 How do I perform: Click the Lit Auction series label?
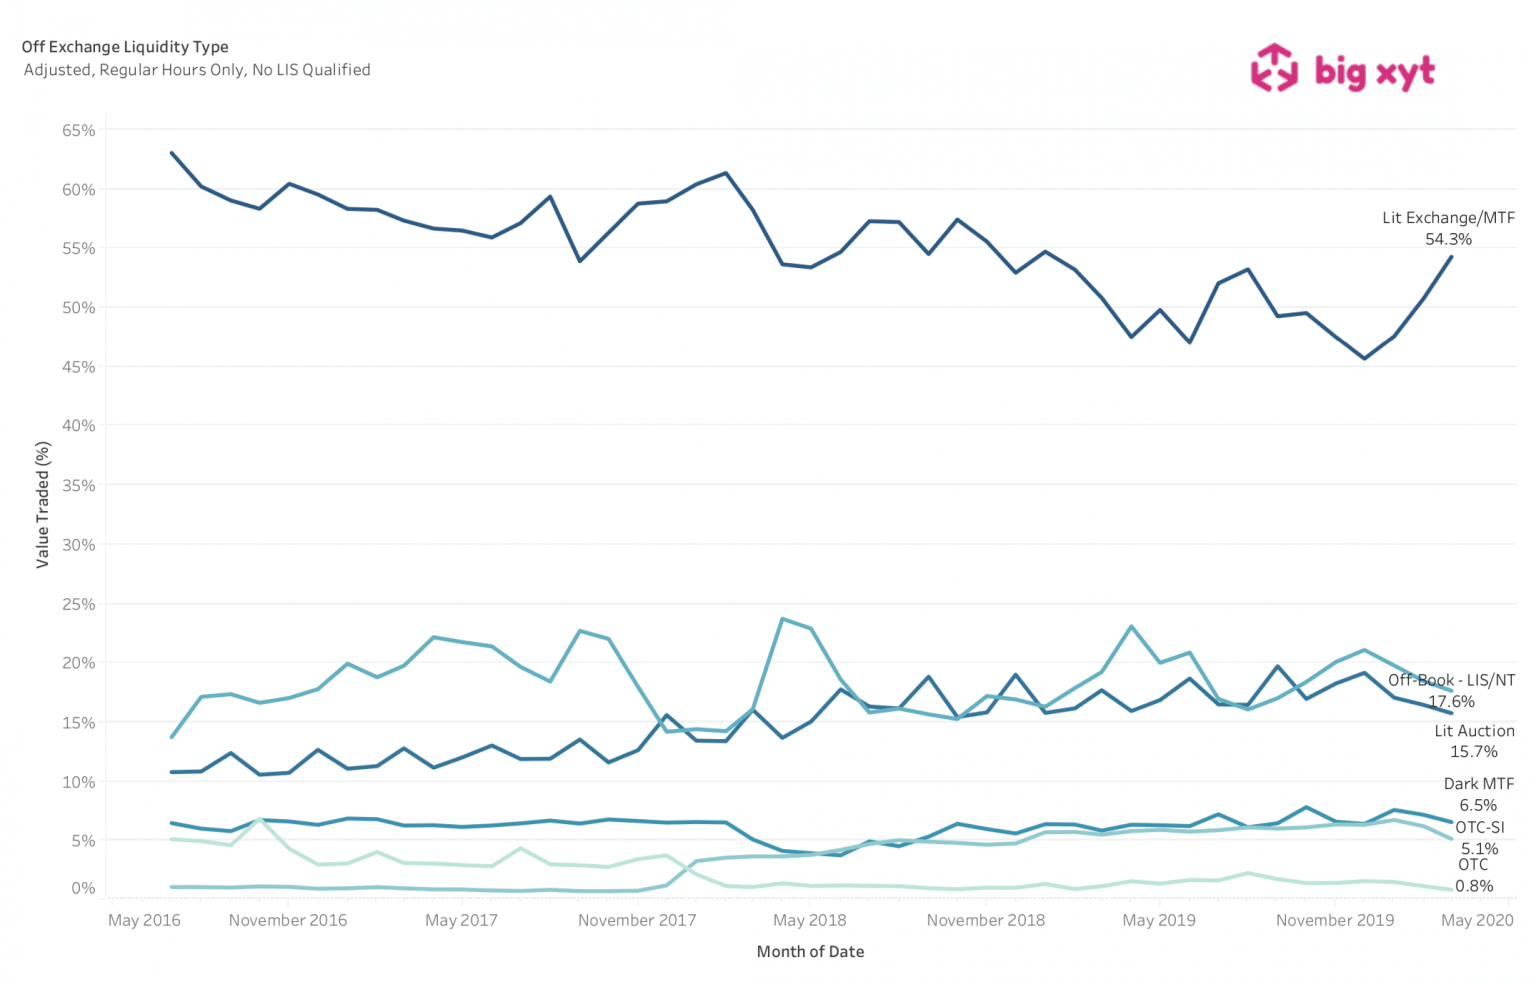pos(1474,731)
